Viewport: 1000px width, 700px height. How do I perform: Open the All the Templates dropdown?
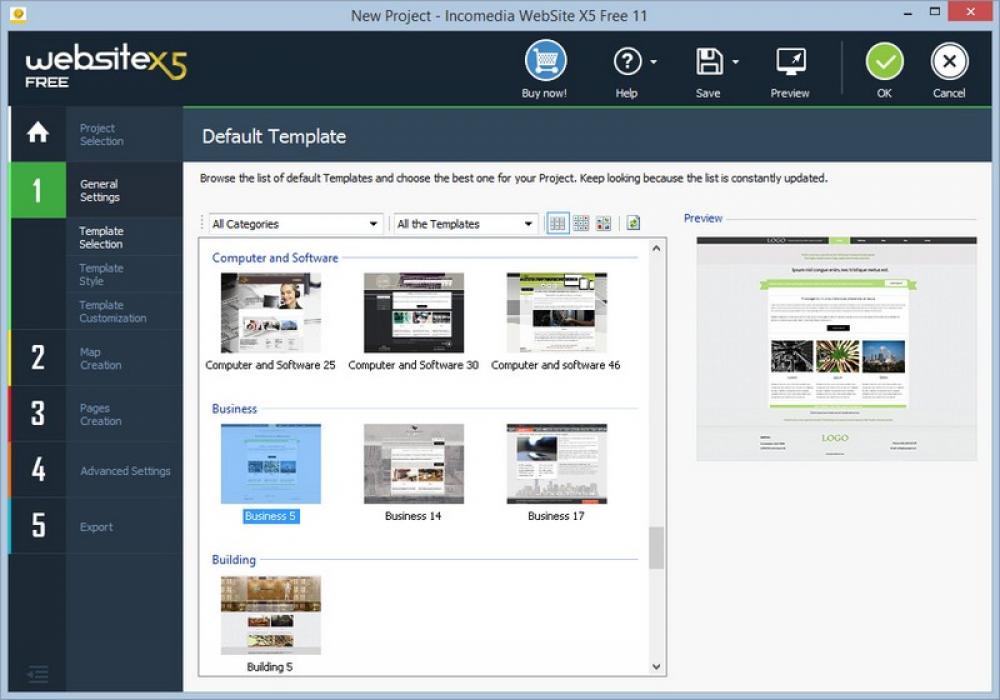pos(464,223)
